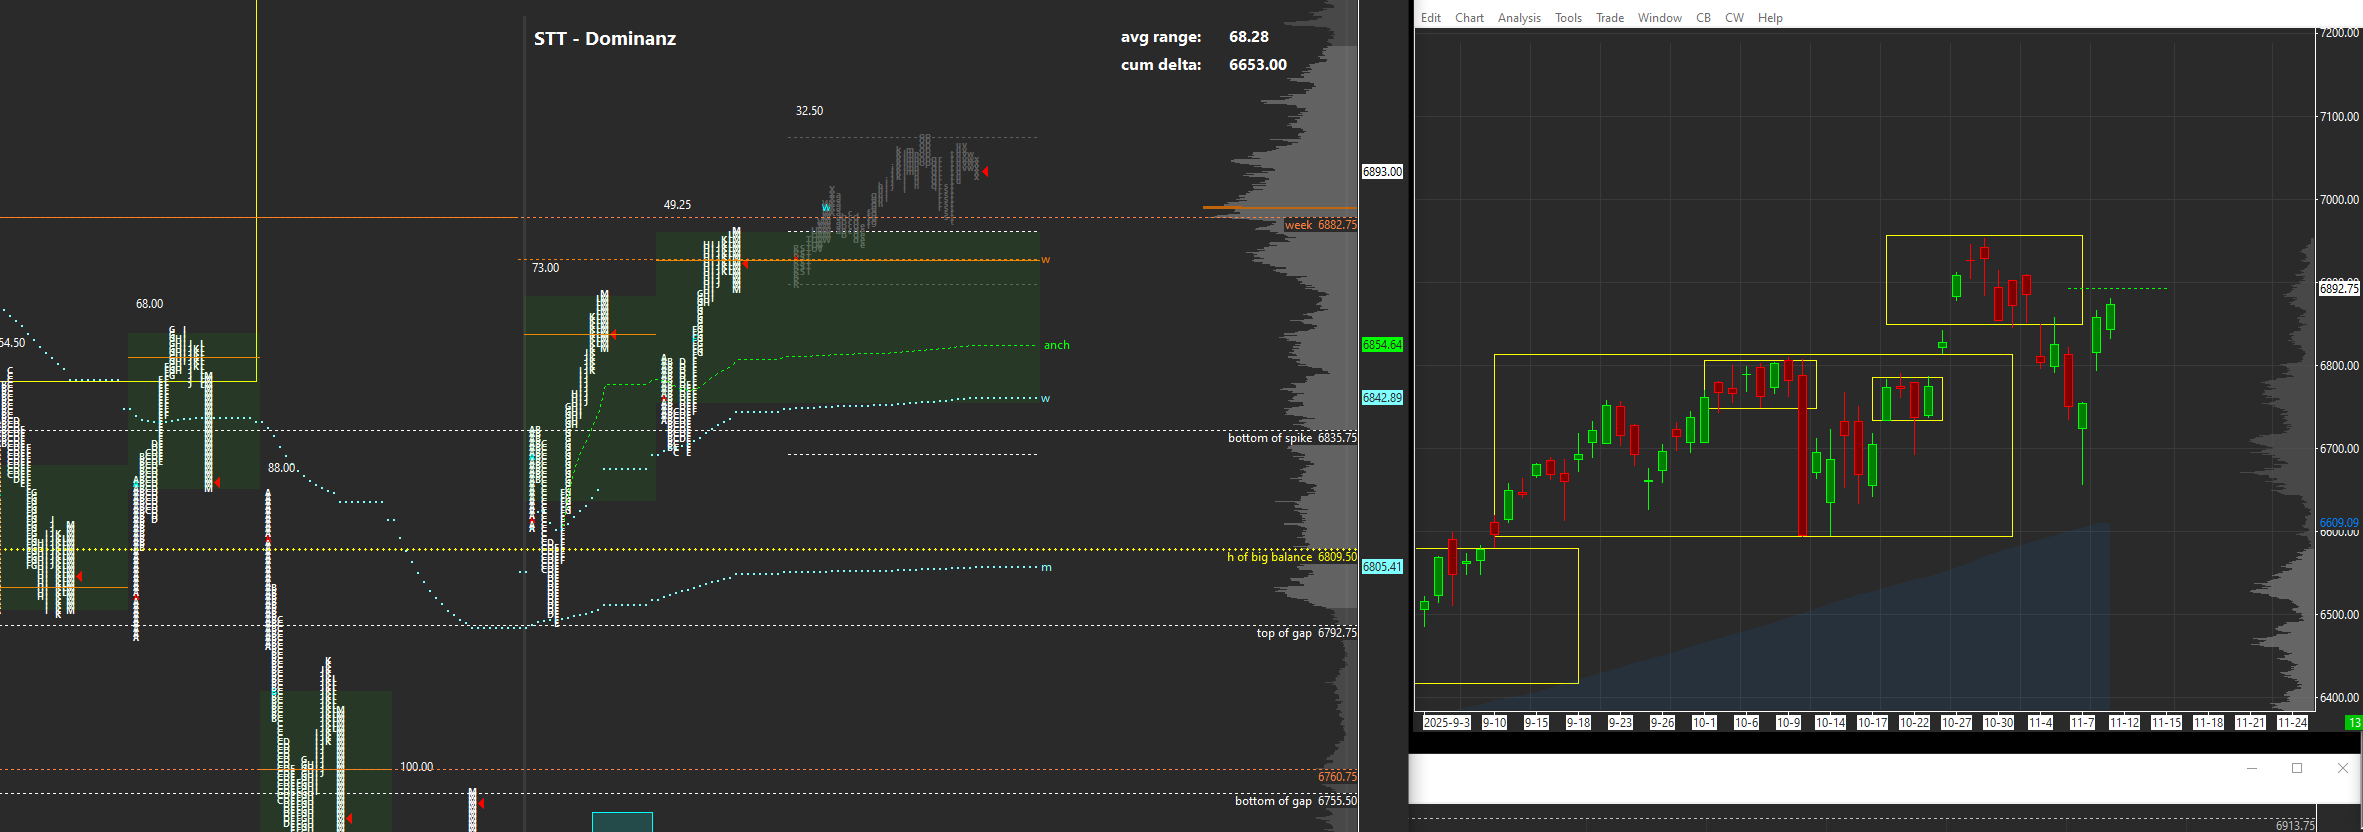The height and width of the screenshot is (832, 2363).
Task: Click the 11-4 date axis label
Action: [2040, 723]
